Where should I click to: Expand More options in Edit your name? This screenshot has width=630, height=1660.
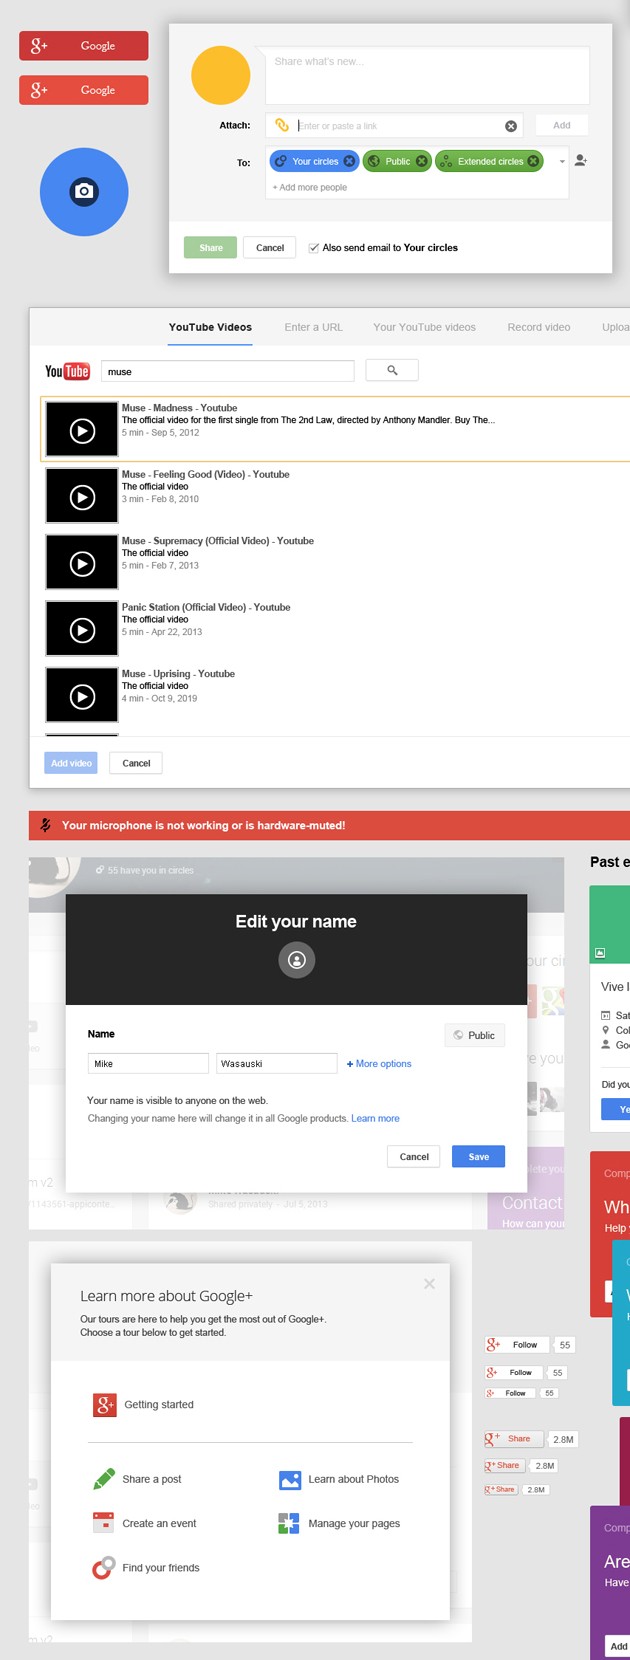tap(379, 1064)
